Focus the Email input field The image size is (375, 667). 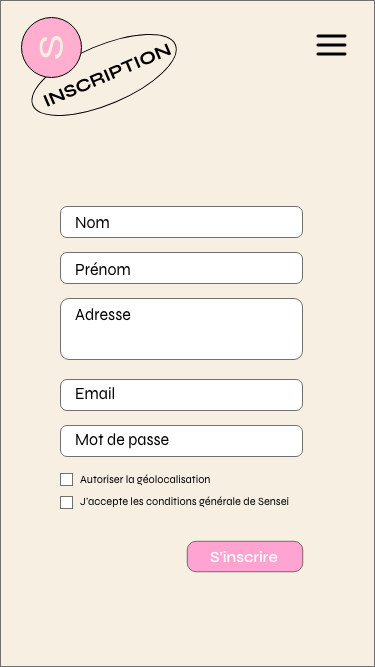click(182, 395)
